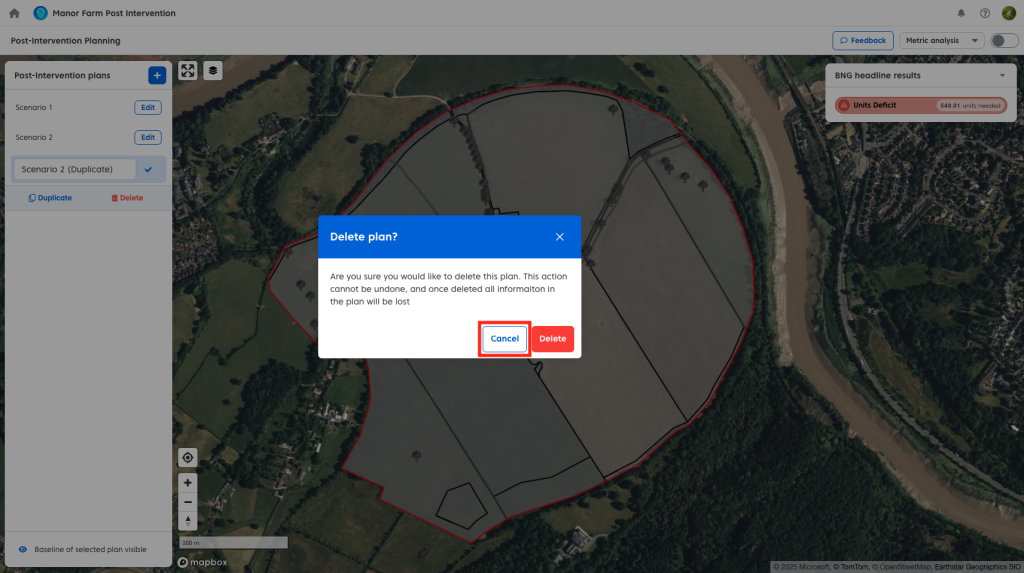Collapse the BNG headline results panel
The width and height of the screenshot is (1024, 573).
click(1002, 75)
